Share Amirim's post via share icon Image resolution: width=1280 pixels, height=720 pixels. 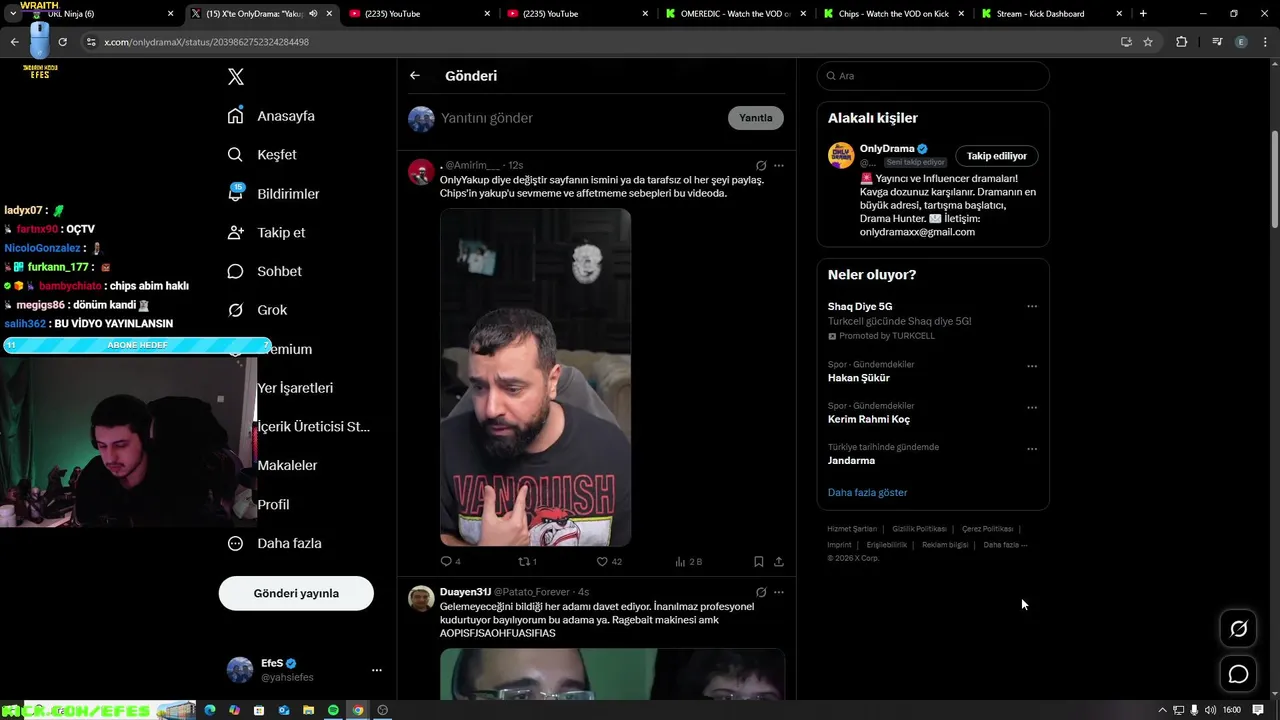(x=779, y=562)
